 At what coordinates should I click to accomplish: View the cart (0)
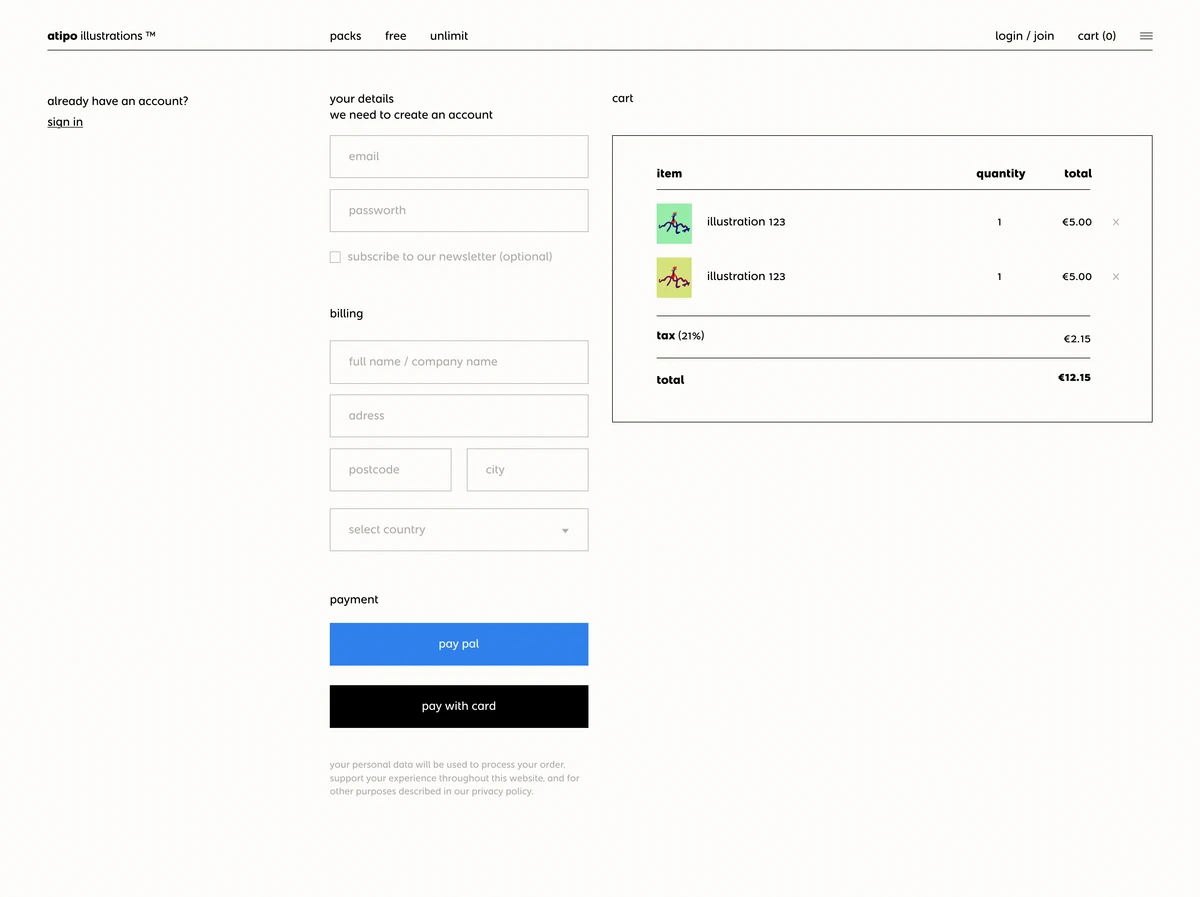tap(1096, 36)
